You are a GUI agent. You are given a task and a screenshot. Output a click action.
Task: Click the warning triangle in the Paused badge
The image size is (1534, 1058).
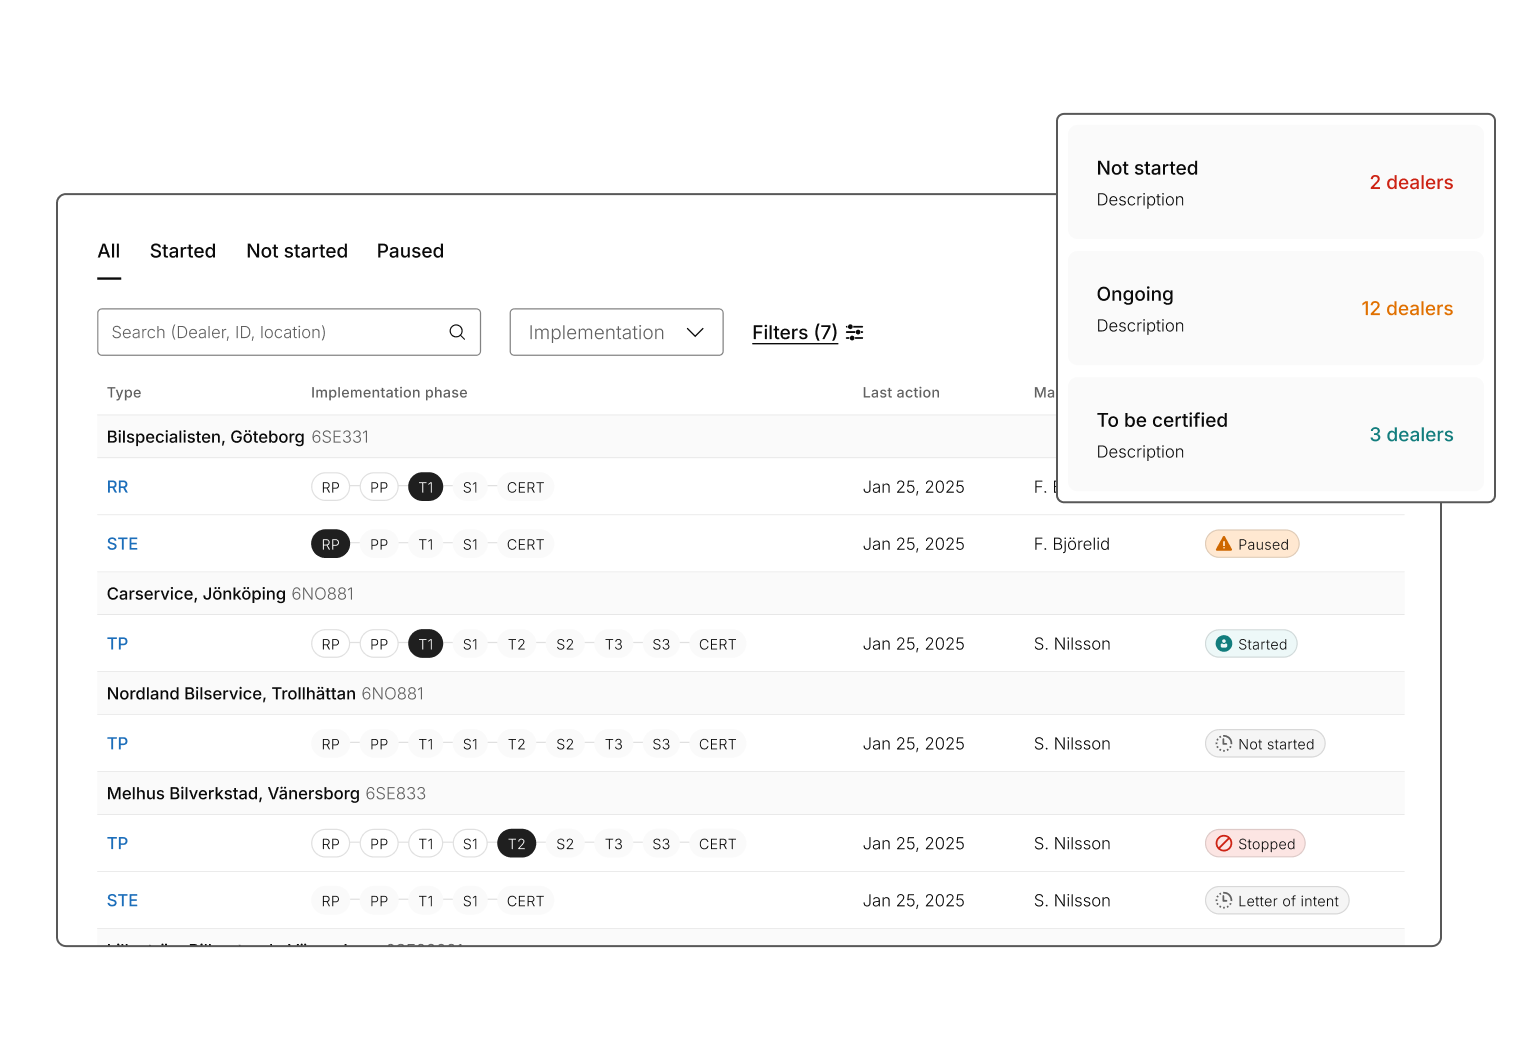tap(1225, 543)
